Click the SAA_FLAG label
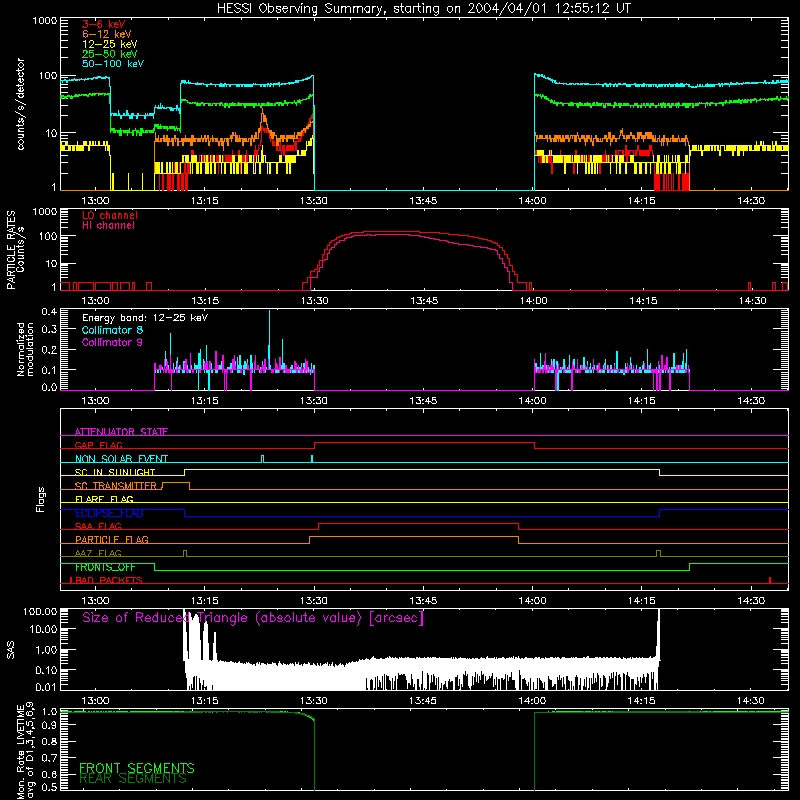Screen dimensions: 800x800 pos(98,526)
